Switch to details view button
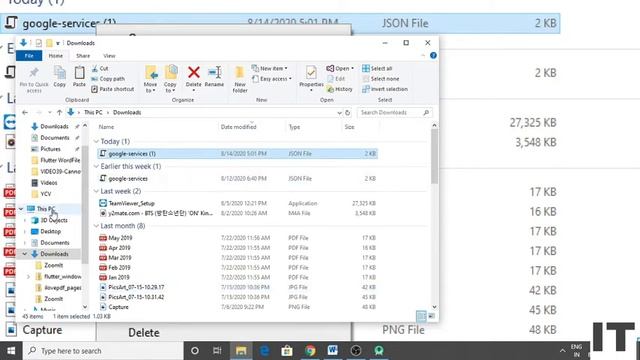This screenshot has height=360, width=640. [421, 316]
